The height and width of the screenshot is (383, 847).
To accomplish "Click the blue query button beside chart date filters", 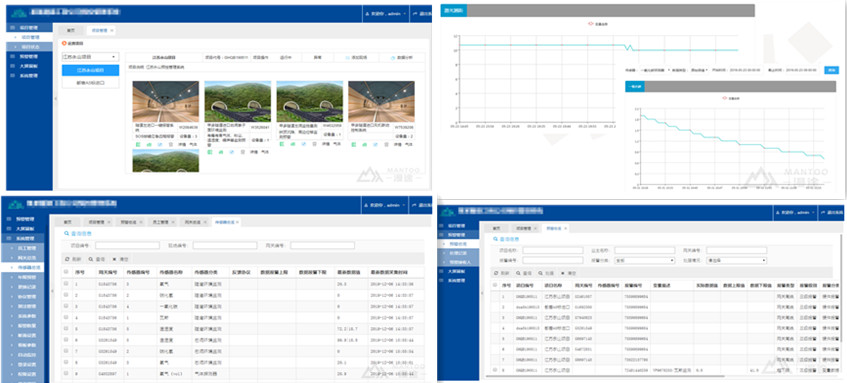I will click(831, 70).
